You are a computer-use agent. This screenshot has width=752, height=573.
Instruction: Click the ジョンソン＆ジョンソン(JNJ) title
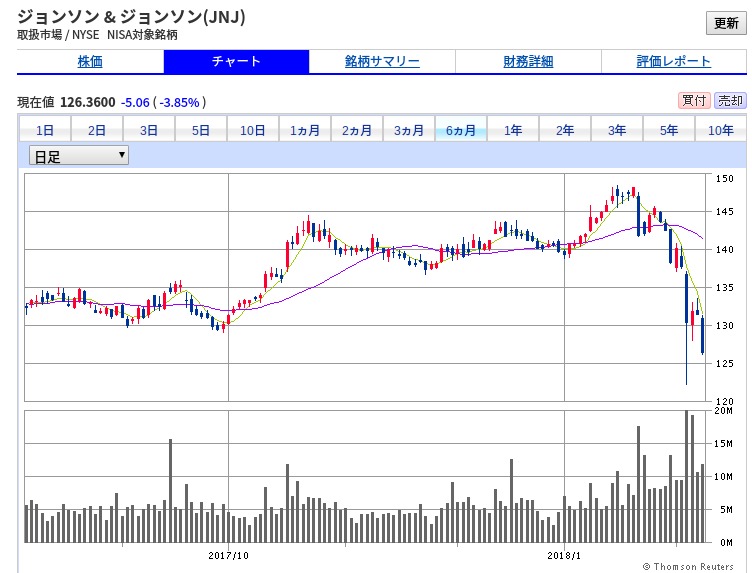click(x=131, y=17)
